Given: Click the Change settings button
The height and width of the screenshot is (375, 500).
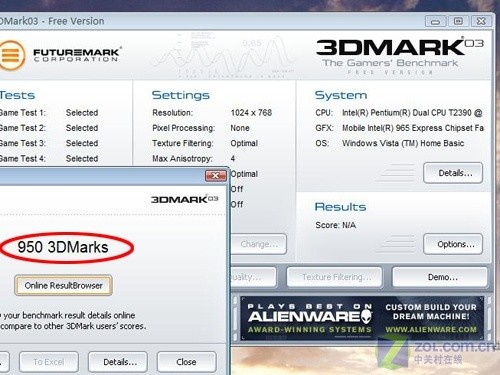Looking at the screenshot, I should tap(259, 244).
